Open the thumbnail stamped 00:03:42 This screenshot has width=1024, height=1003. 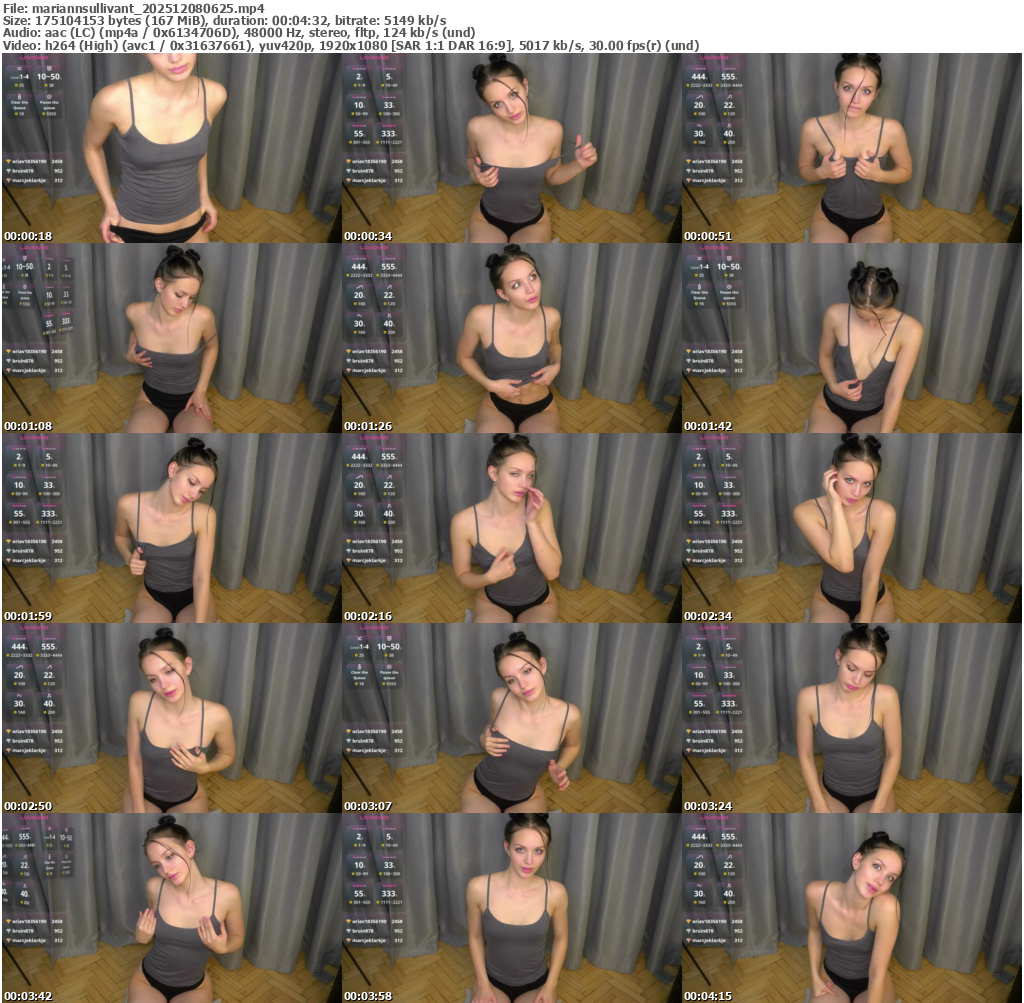tap(171, 908)
